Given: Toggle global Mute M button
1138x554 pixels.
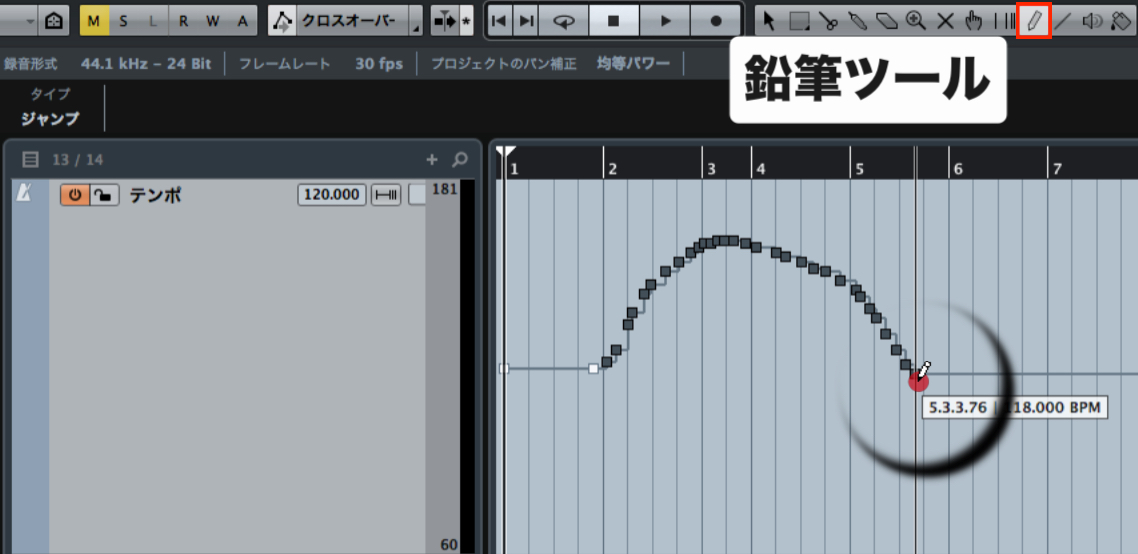Looking at the screenshot, I should 94,21.
